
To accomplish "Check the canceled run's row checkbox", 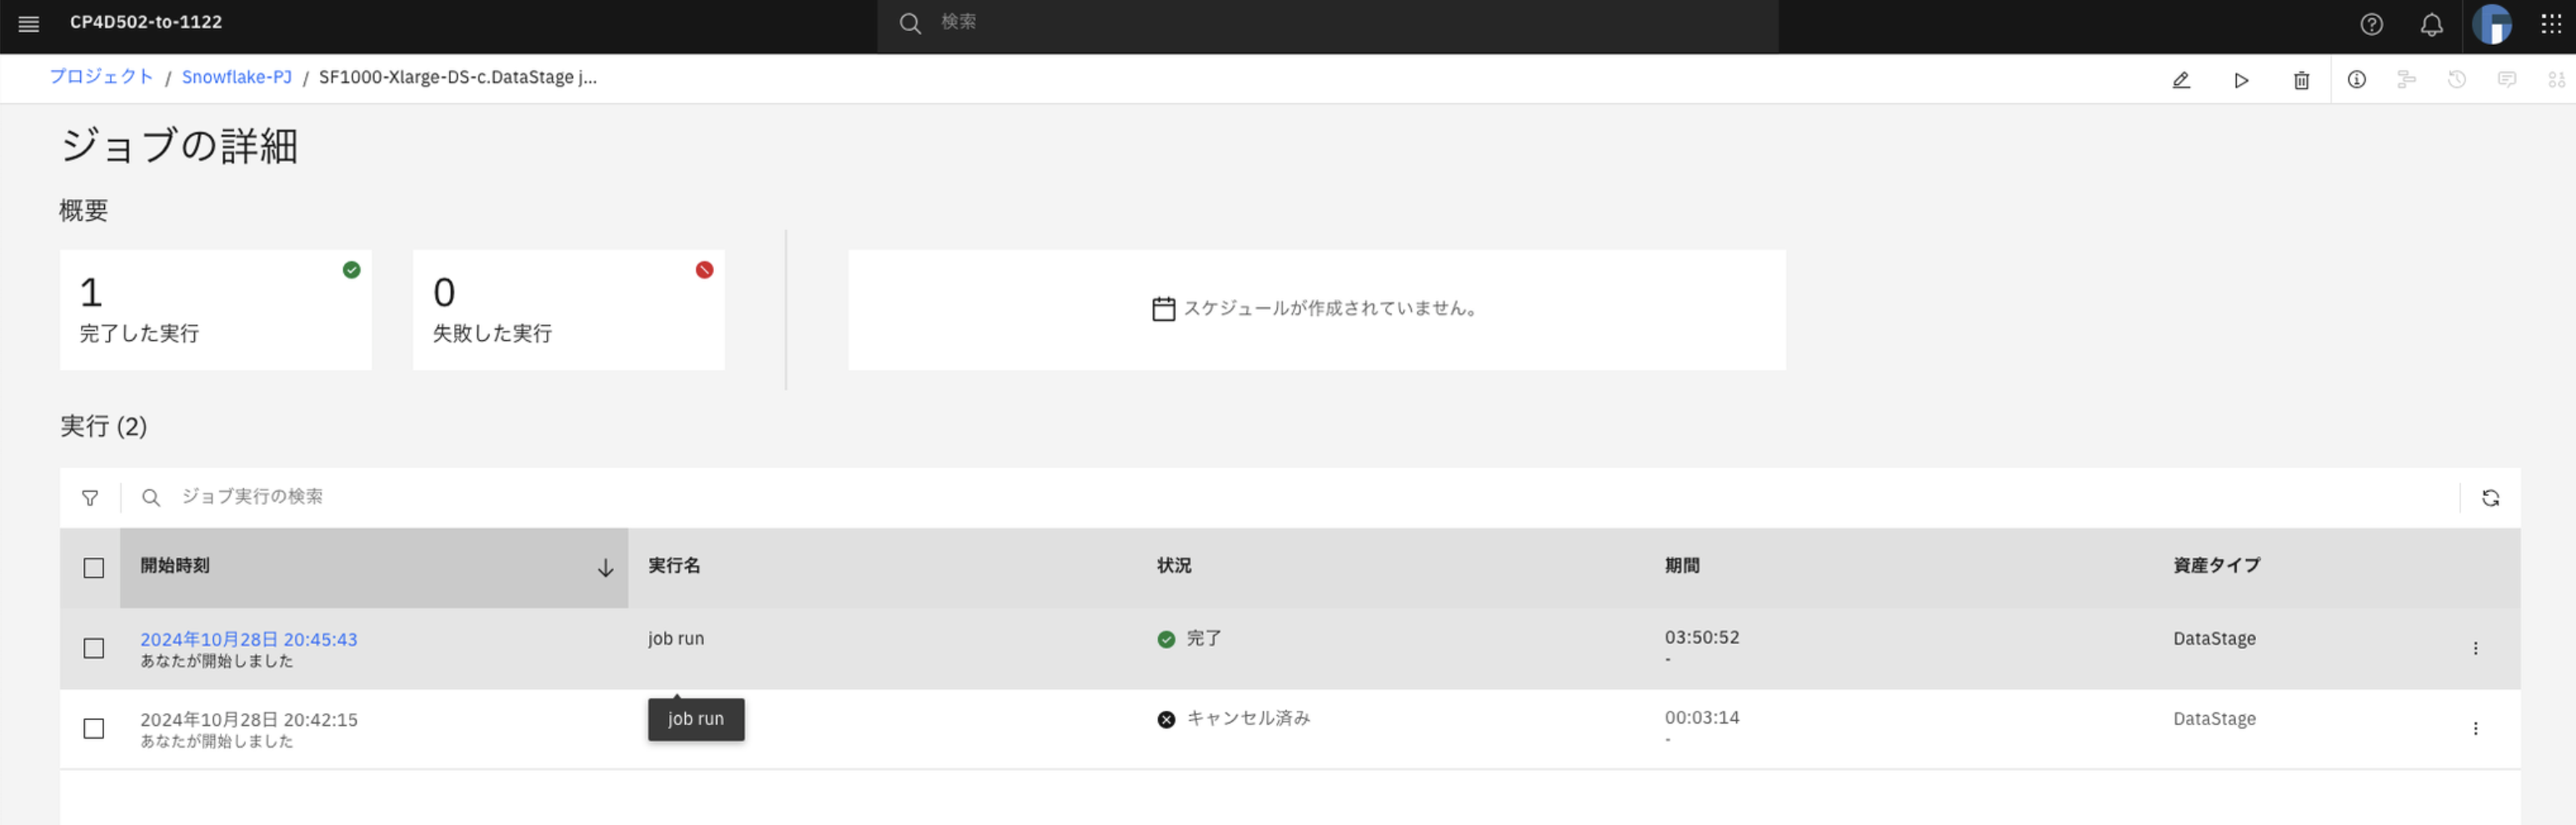I will [x=93, y=729].
